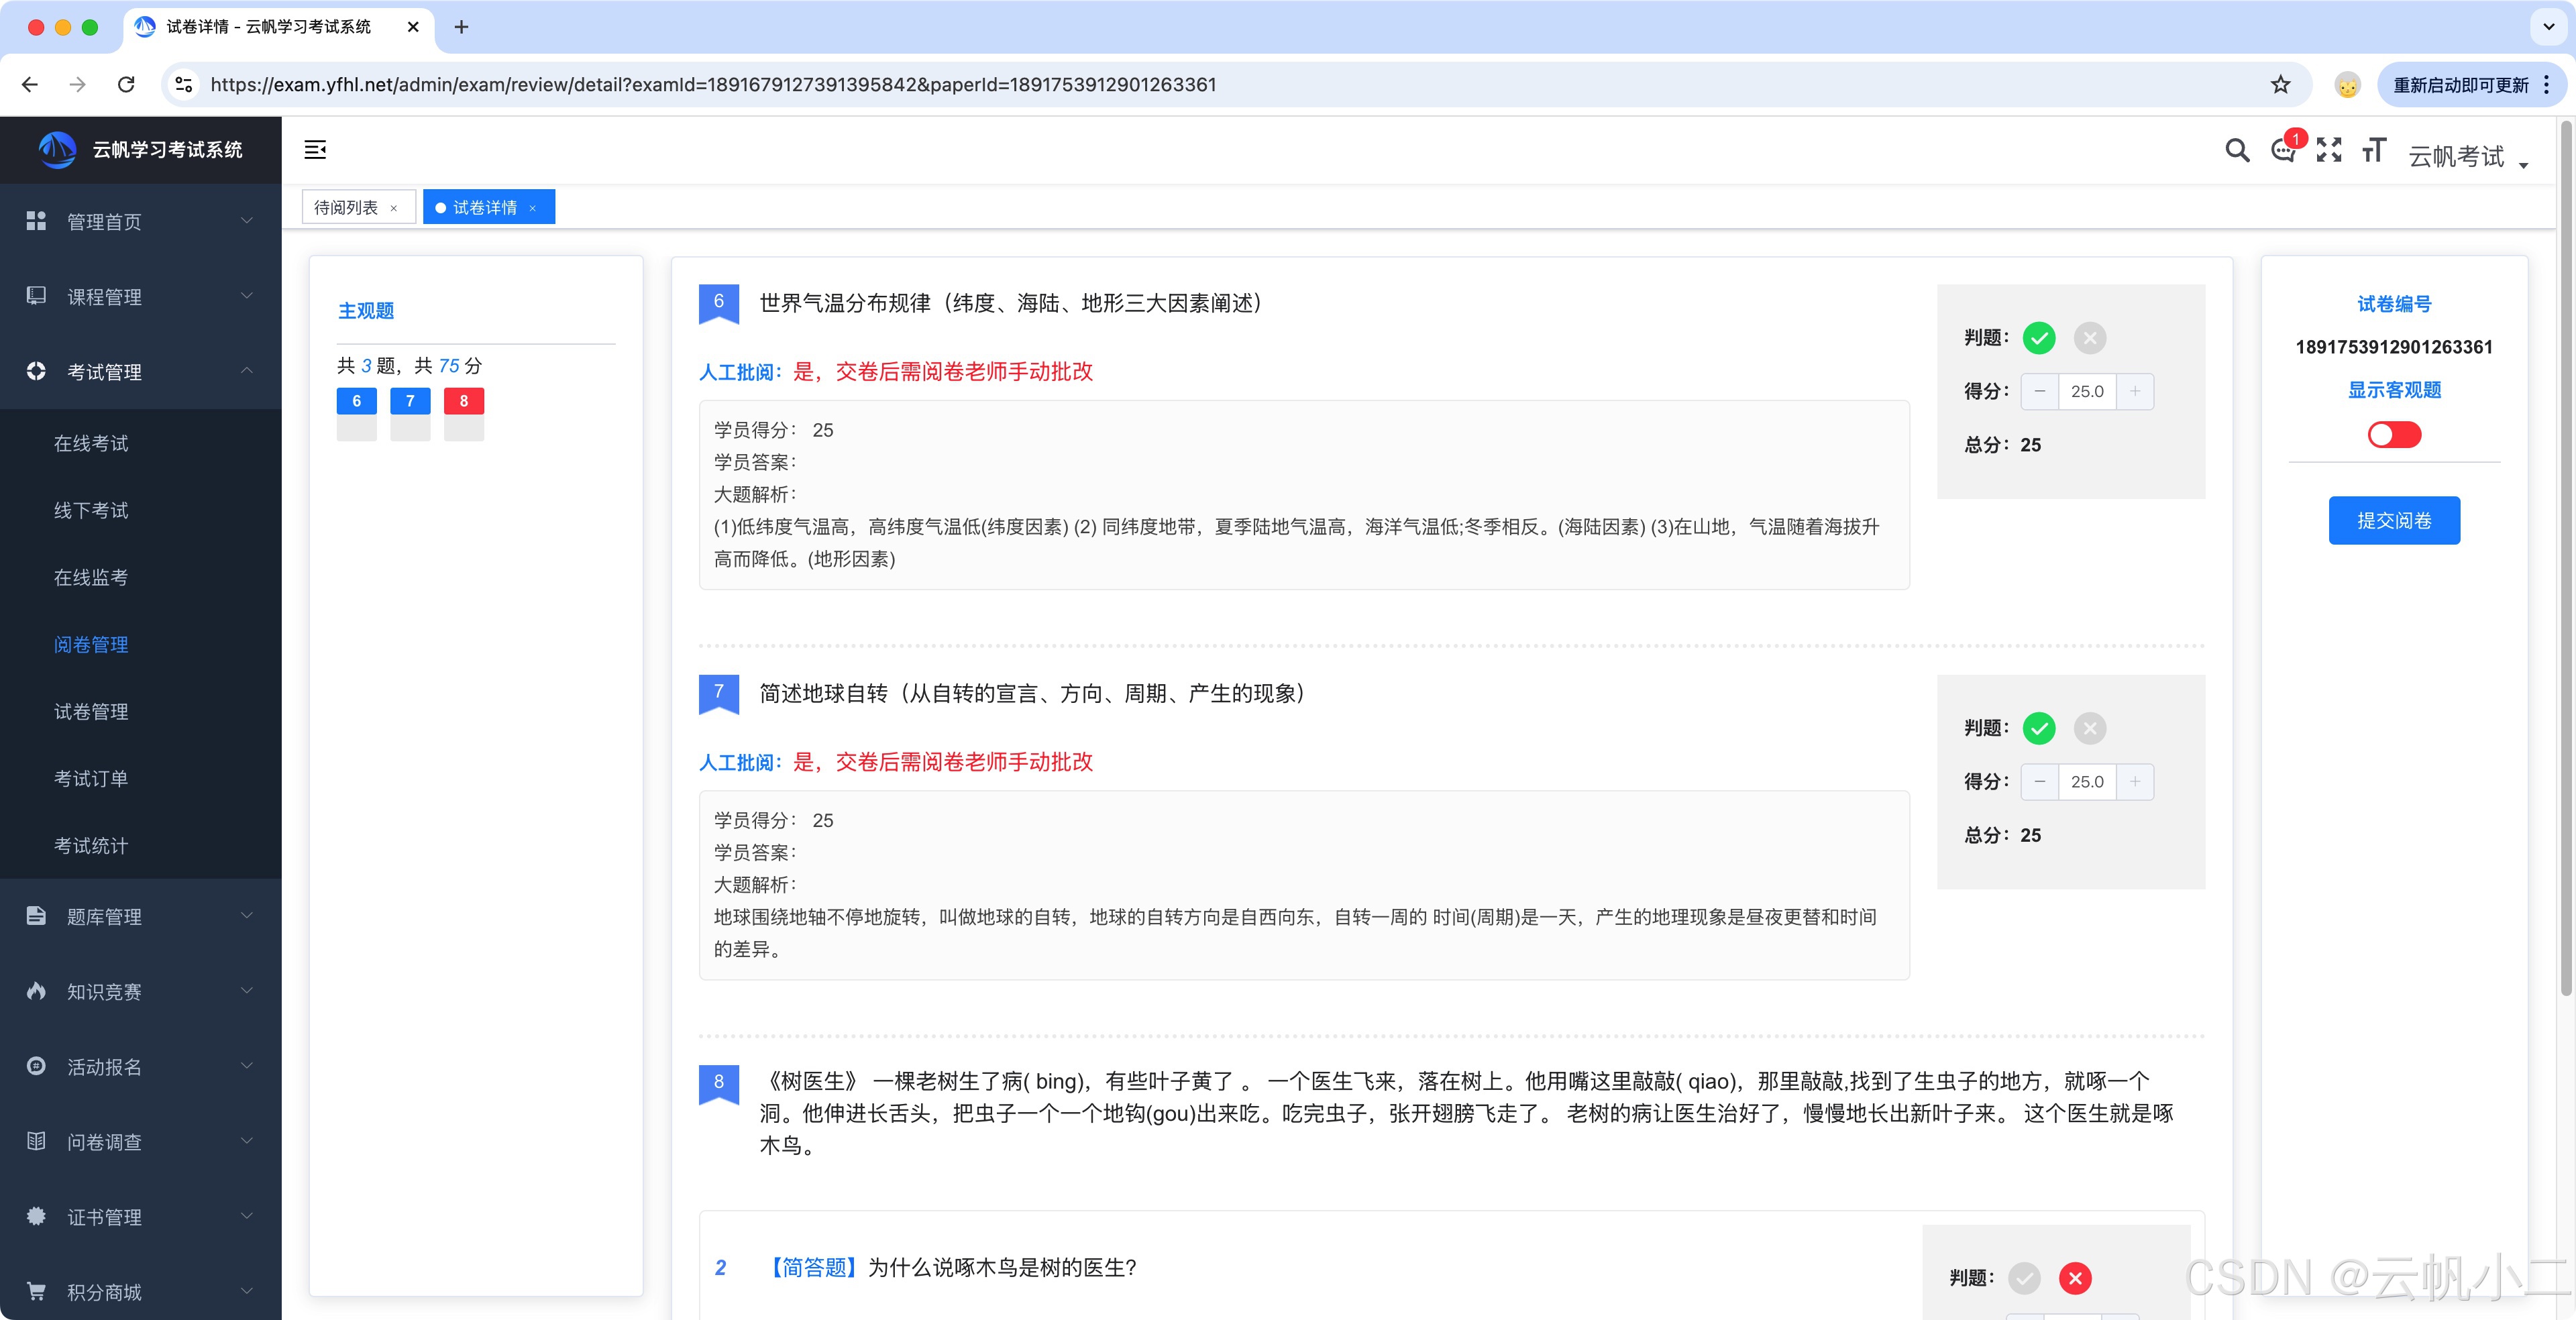Increase question 6 score with plus

tap(2135, 391)
